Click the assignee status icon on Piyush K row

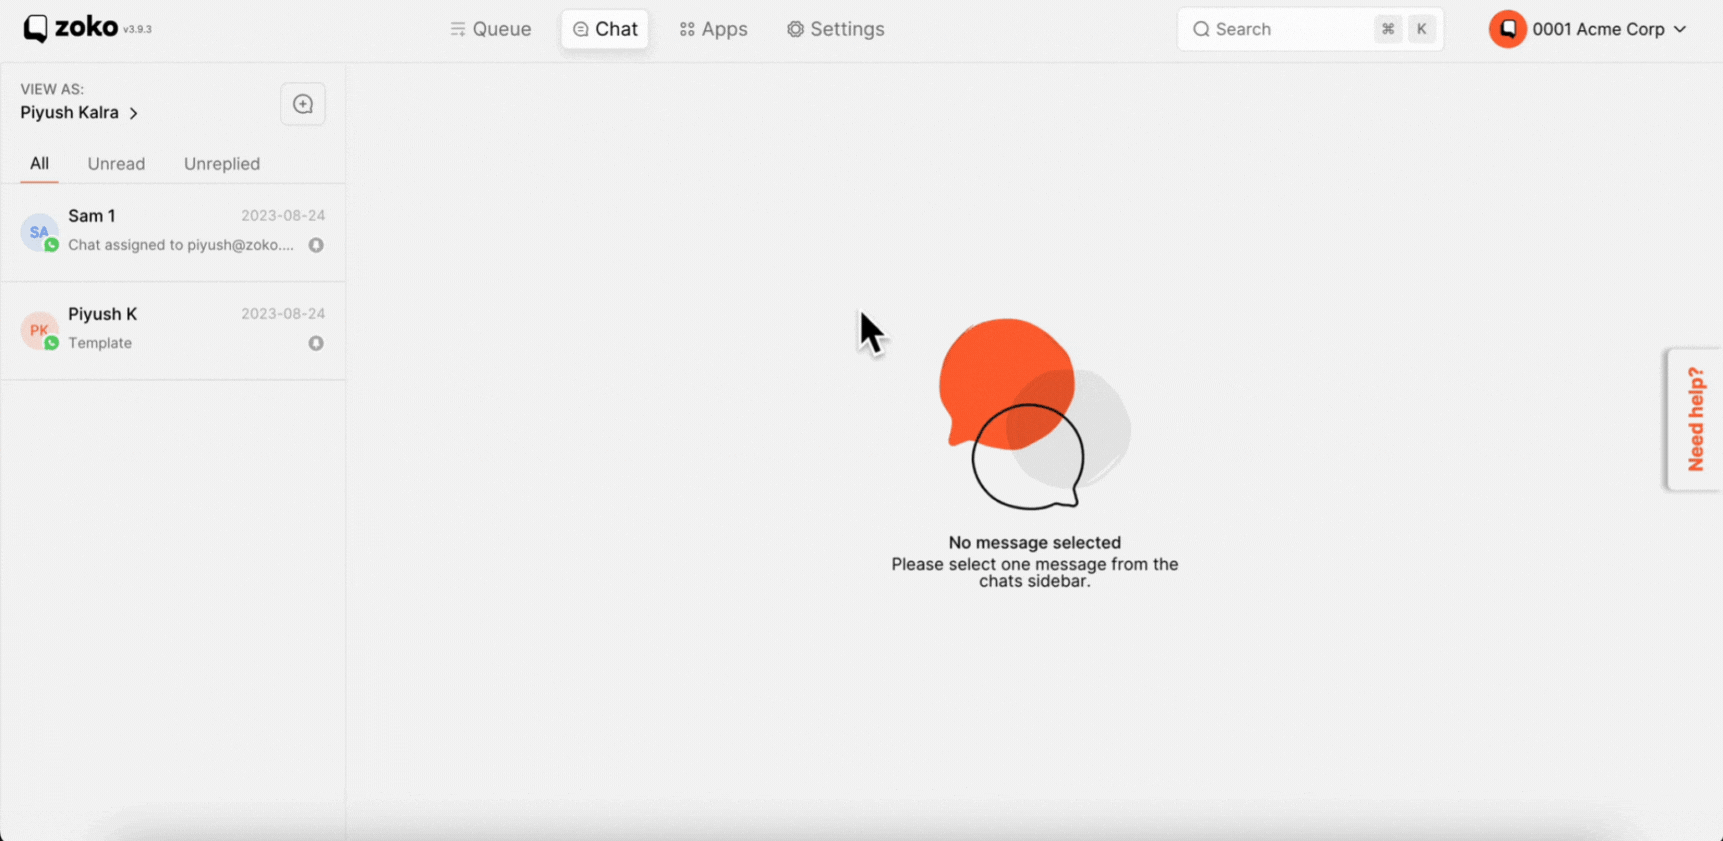[316, 343]
